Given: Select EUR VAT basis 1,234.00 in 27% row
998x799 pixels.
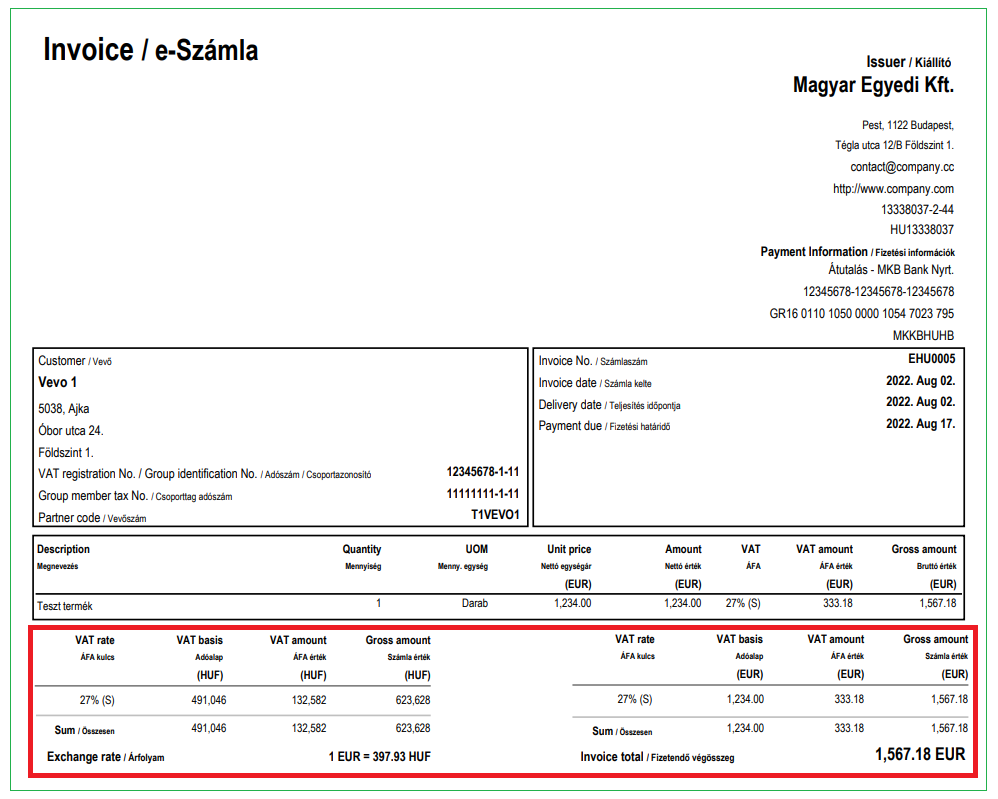Looking at the screenshot, I should click(745, 699).
